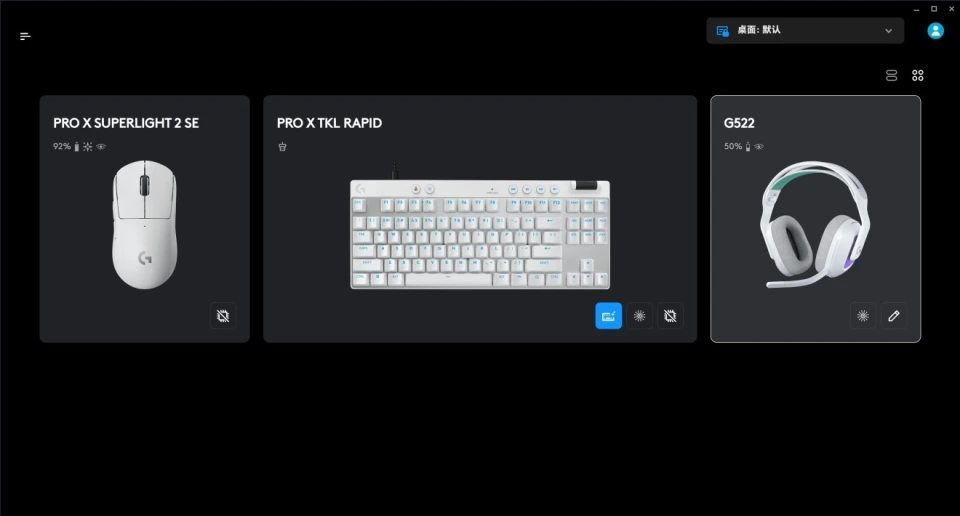The height and width of the screenshot is (516, 960).
Task: Open onboard memory mode for PRO X SUPERLIGHT 2 SE
Action: pos(223,316)
